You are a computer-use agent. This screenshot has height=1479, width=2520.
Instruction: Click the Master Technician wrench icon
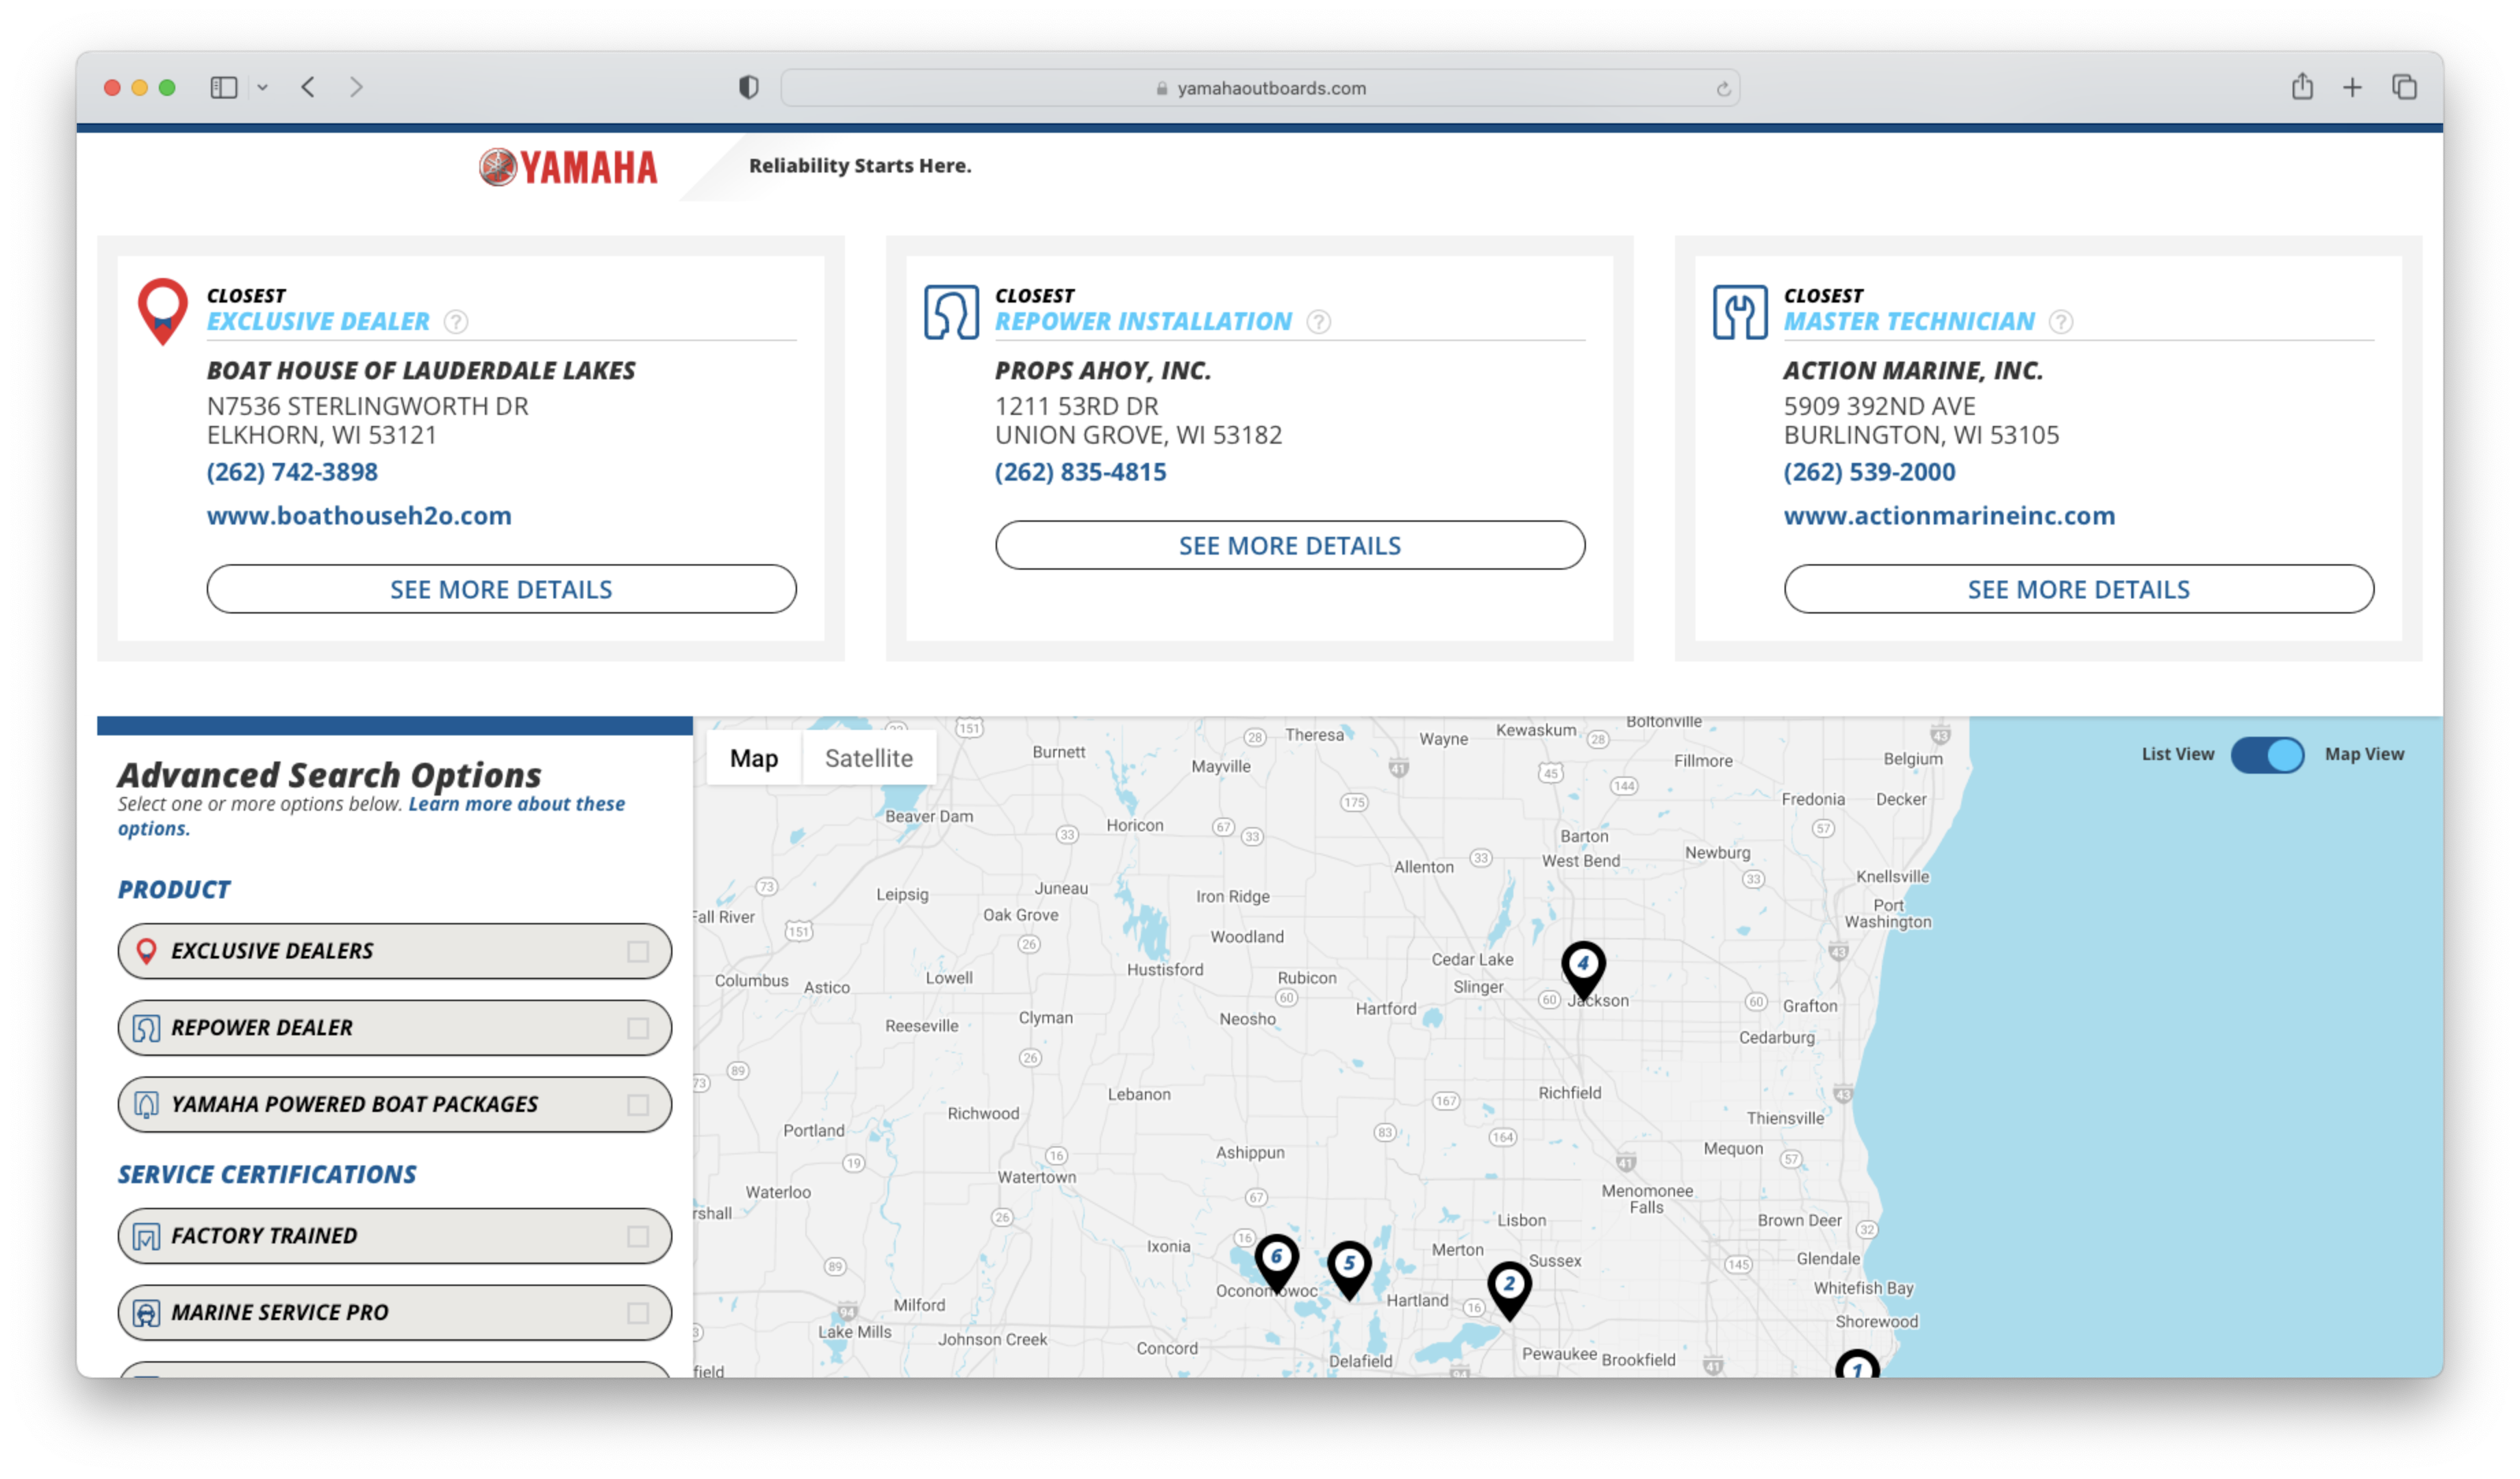(x=1740, y=312)
